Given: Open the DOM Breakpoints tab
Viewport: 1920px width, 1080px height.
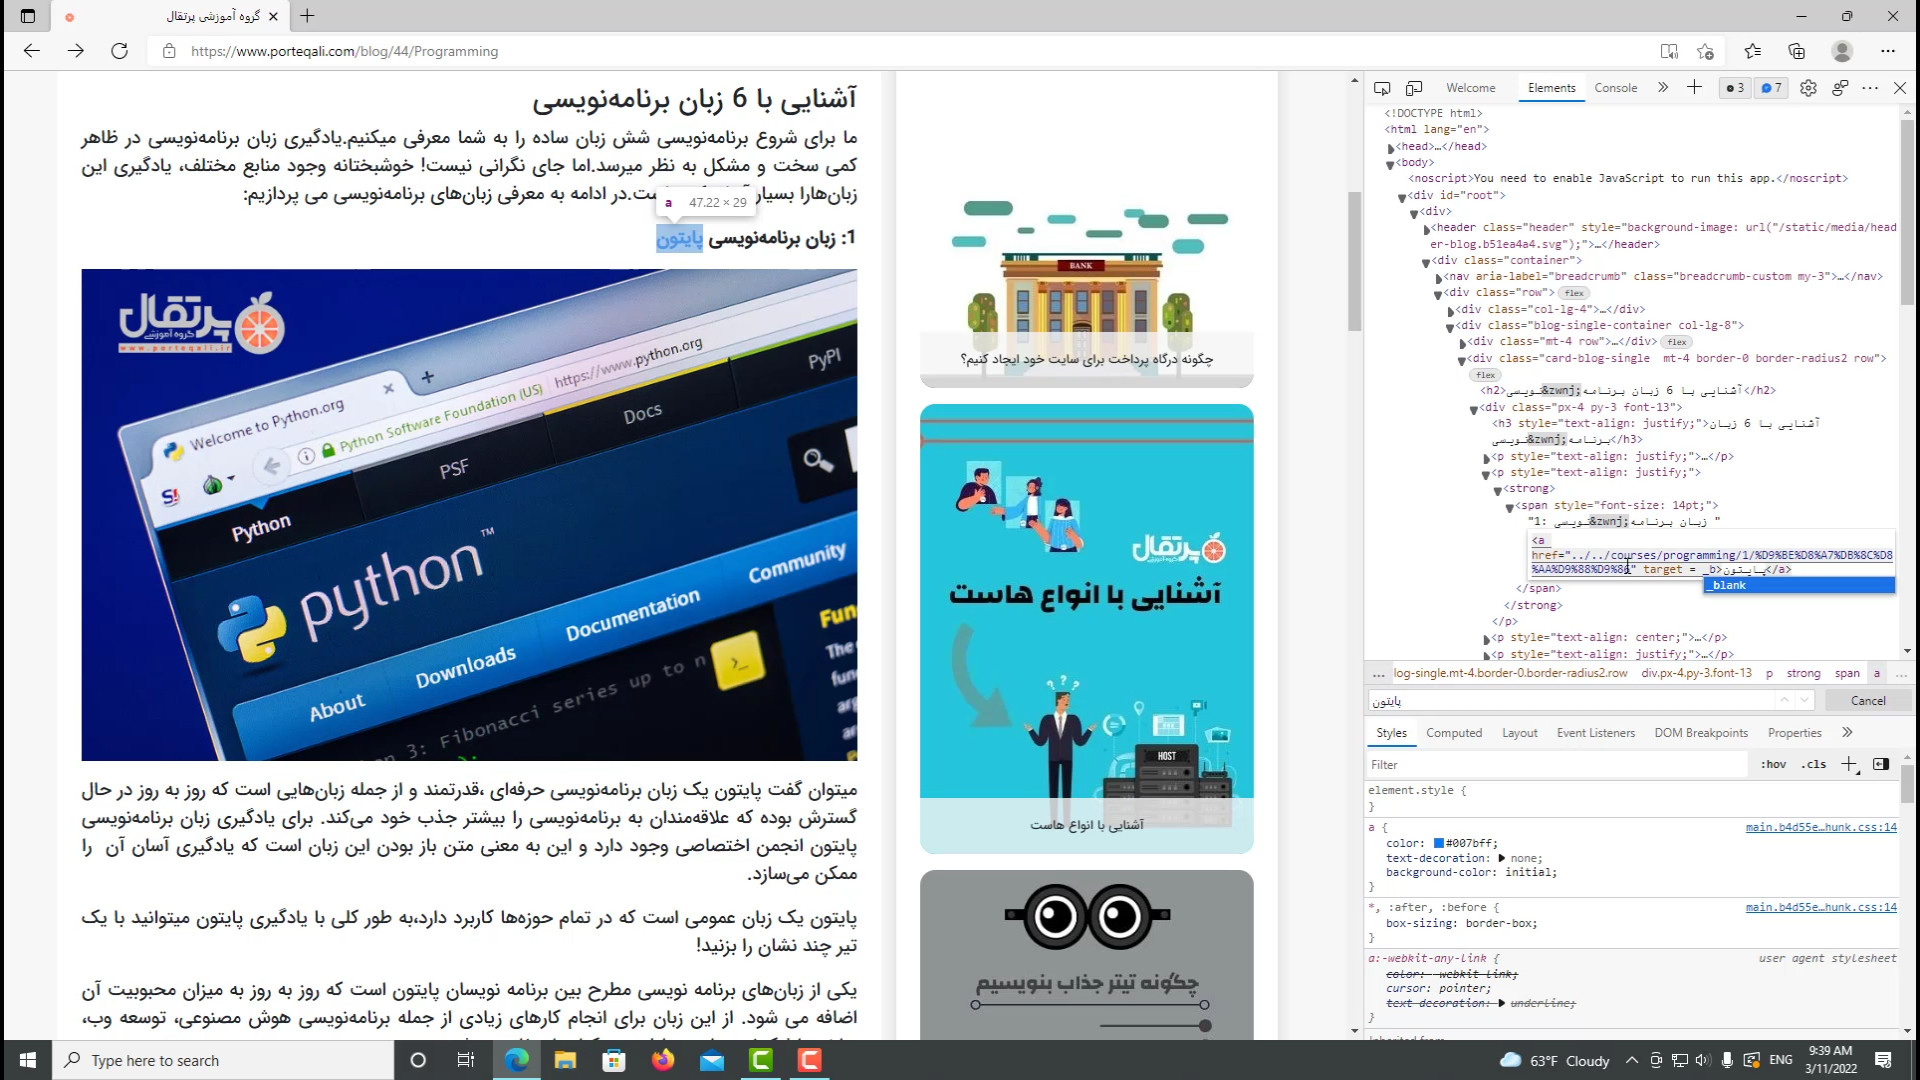Looking at the screenshot, I should [x=1701, y=733].
